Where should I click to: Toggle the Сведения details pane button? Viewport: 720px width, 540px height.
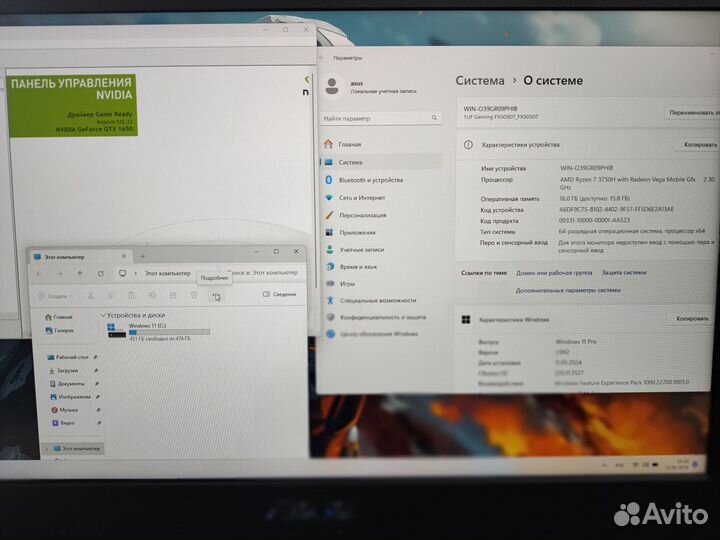279,295
